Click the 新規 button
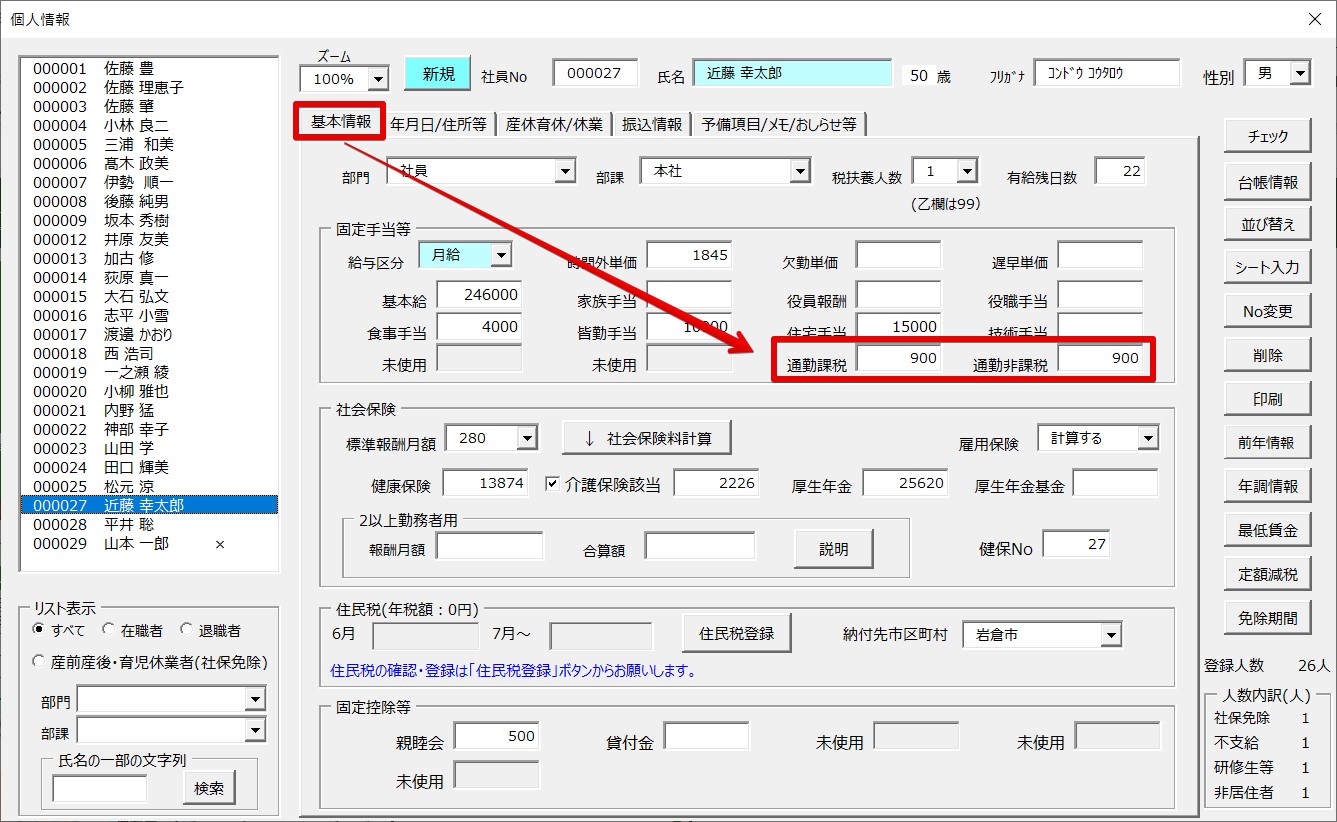 [438, 74]
